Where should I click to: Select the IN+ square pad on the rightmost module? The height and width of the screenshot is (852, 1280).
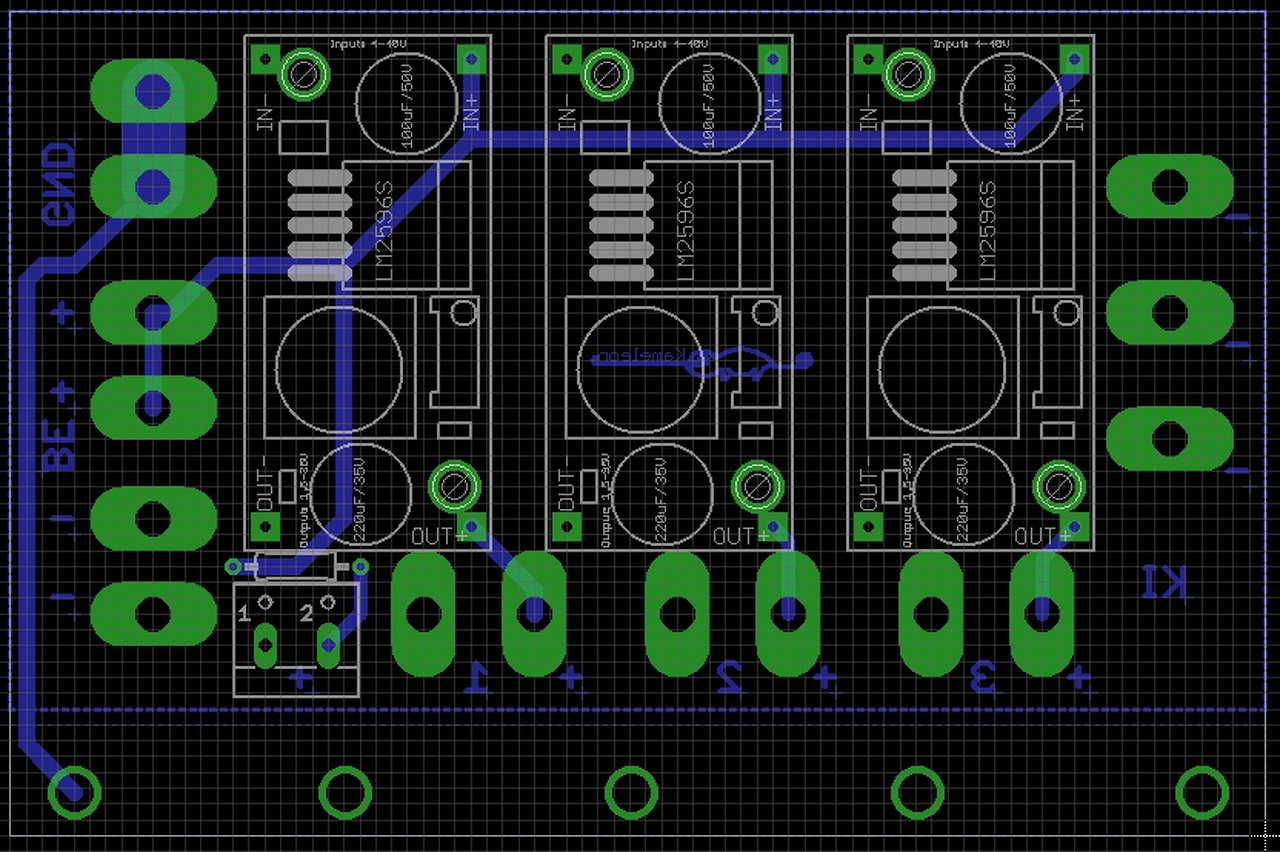[x=1075, y=59]
